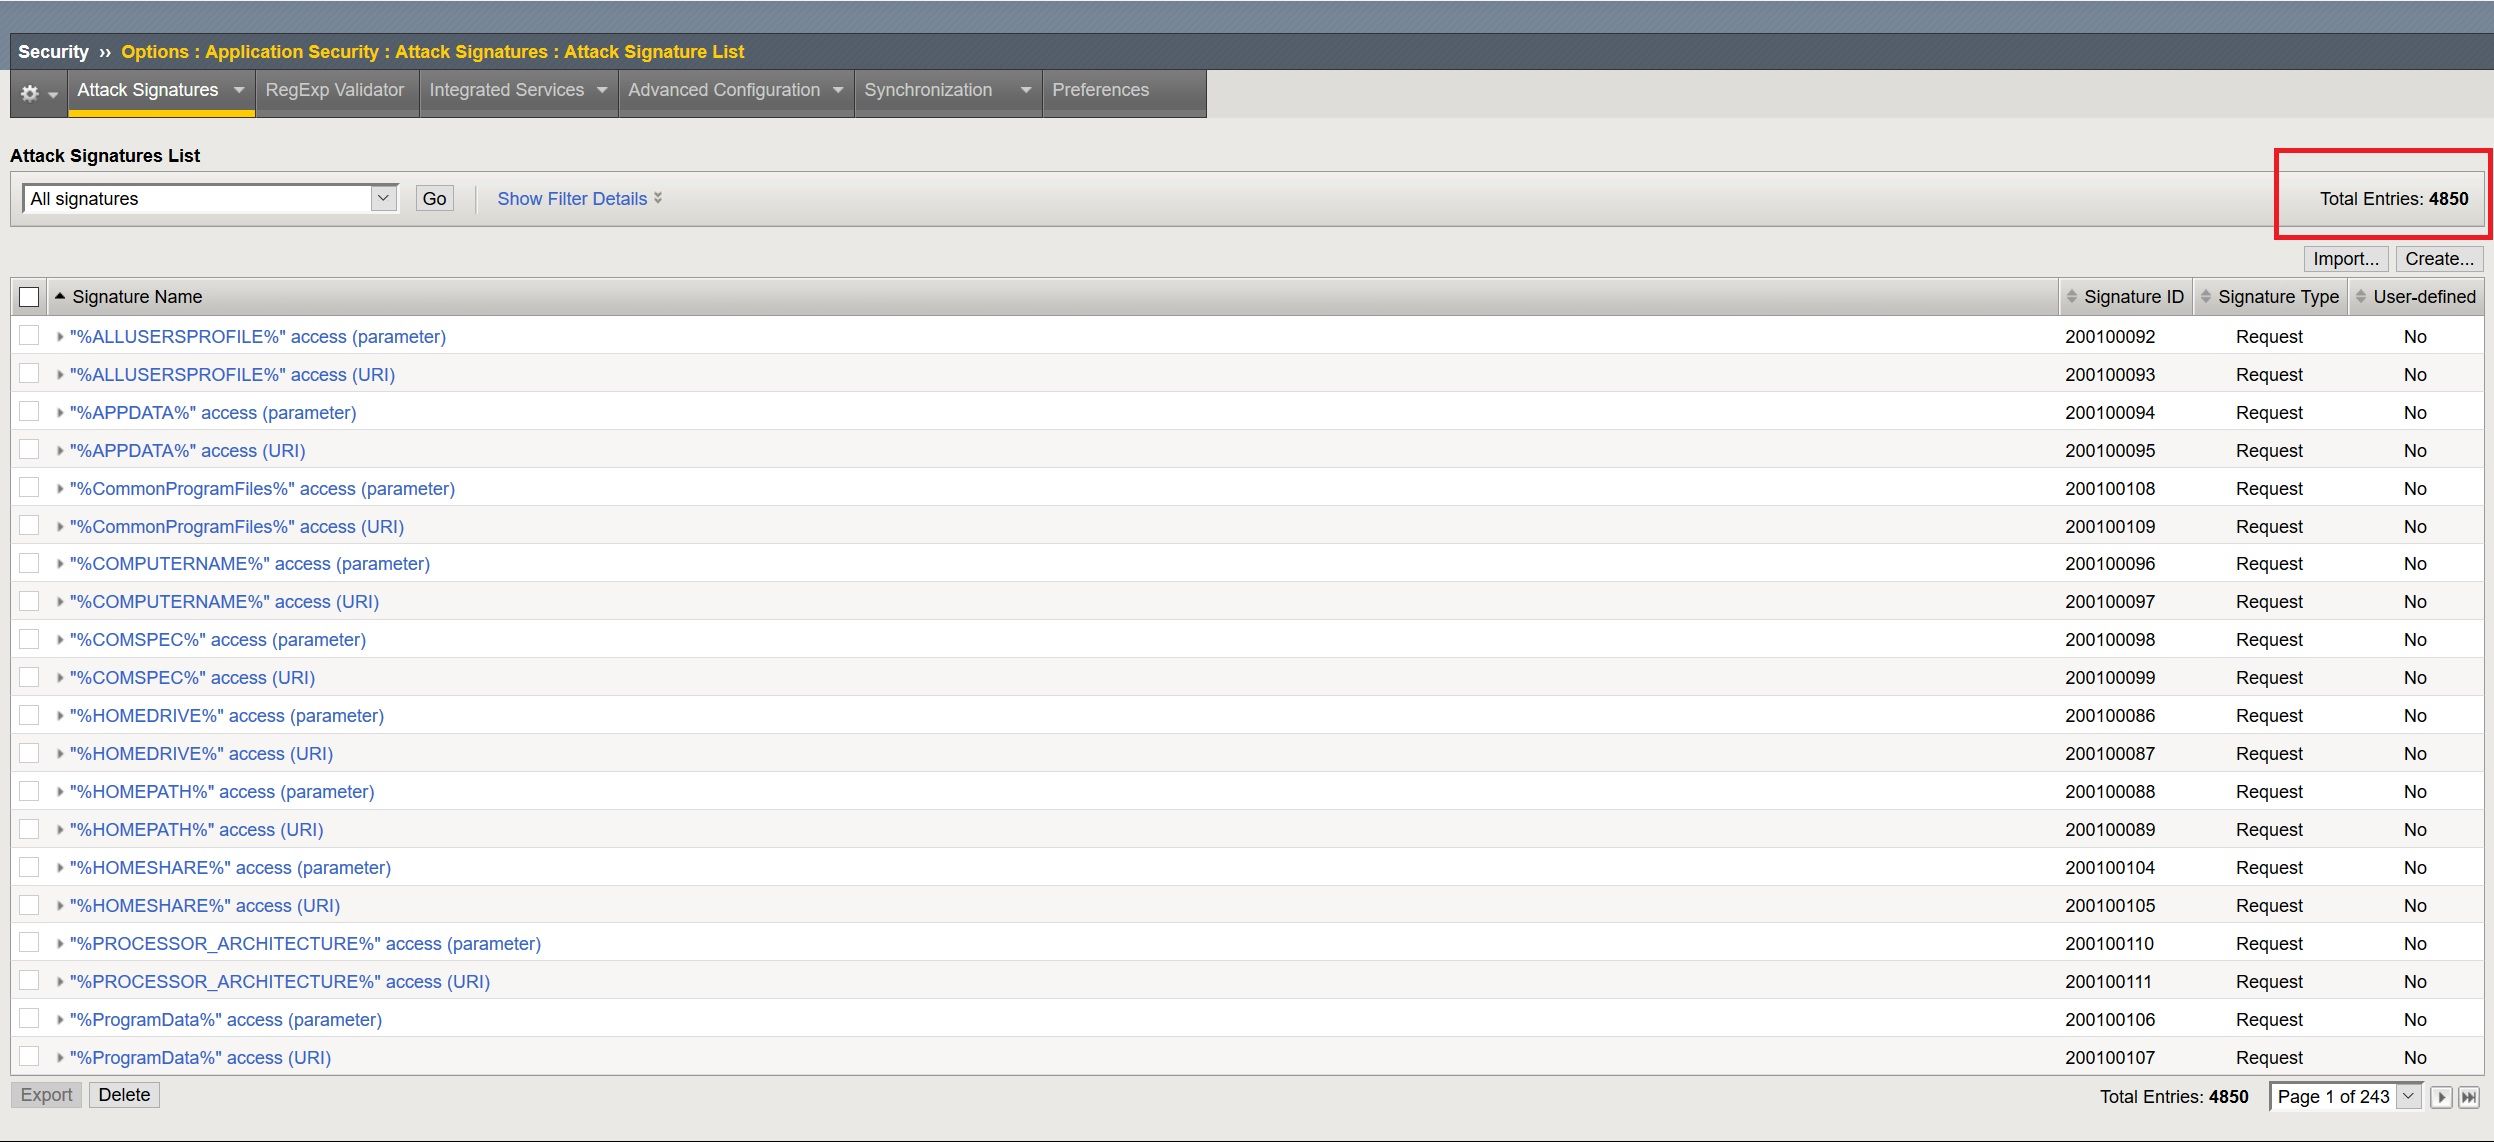2494x1142 pixels.
Task: Select checkbox for "%APPDATA%" access (parameter)
Action: tap(29, 412)
